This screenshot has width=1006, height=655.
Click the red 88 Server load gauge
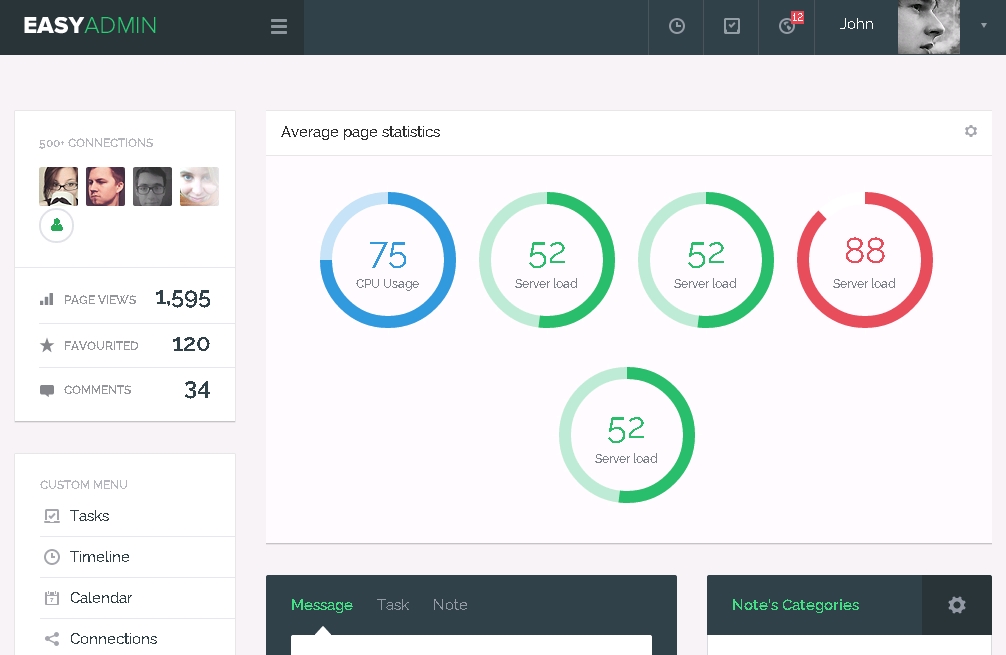(864, 260)
